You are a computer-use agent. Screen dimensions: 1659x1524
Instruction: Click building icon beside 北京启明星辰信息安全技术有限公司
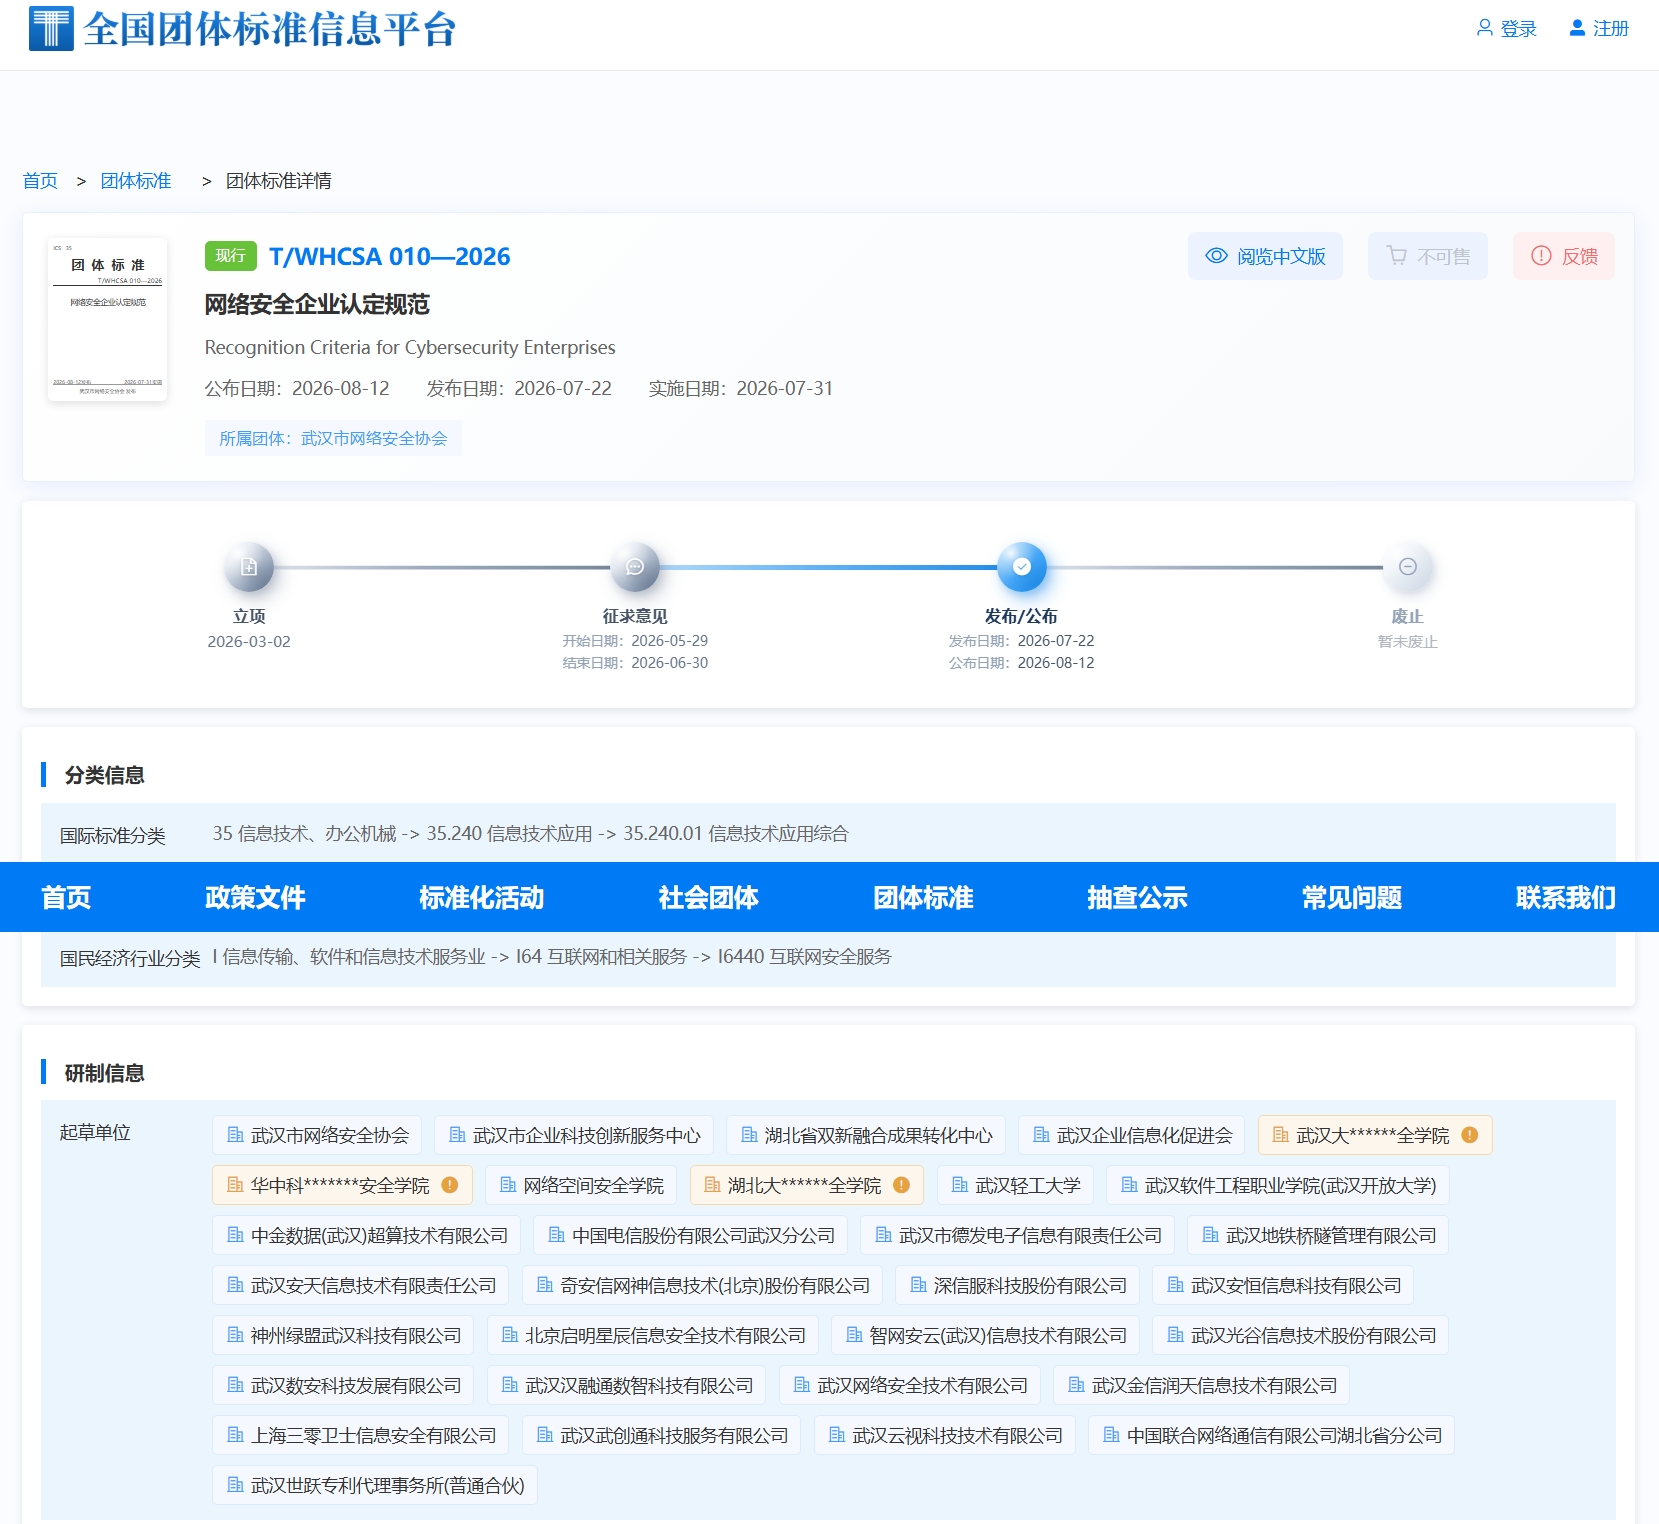click(510, 1335)
